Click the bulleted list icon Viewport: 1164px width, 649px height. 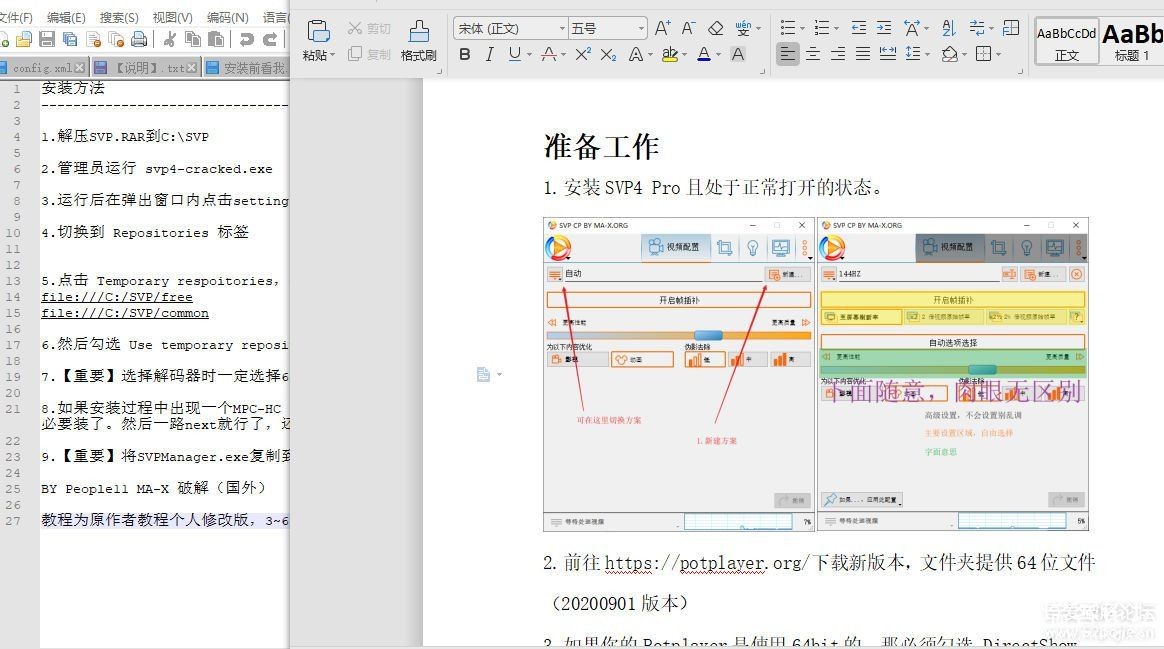coord(788,28)
